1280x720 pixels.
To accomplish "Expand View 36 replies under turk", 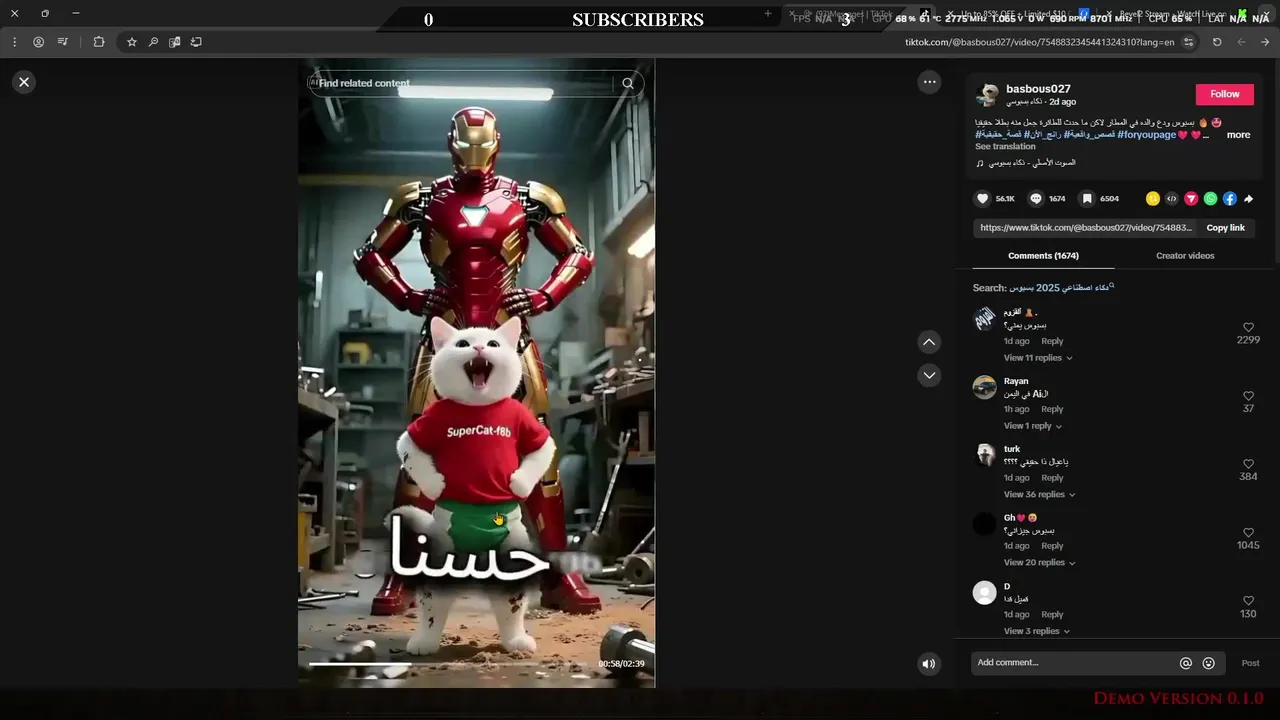I will click(x=1040, y=494).
